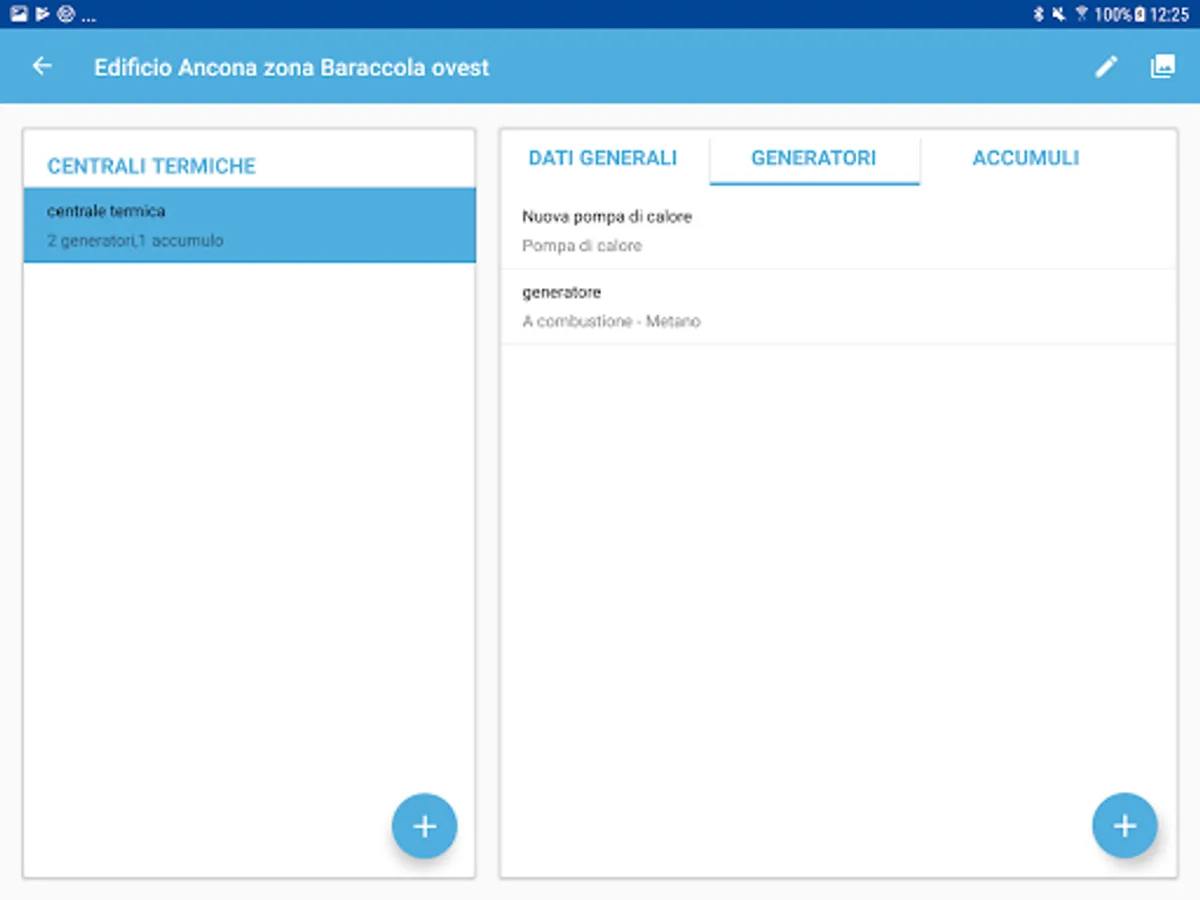The image size is (1200, 900).
Task: Add a new centrale termica with plus button
Action: [x=425, y=826]
